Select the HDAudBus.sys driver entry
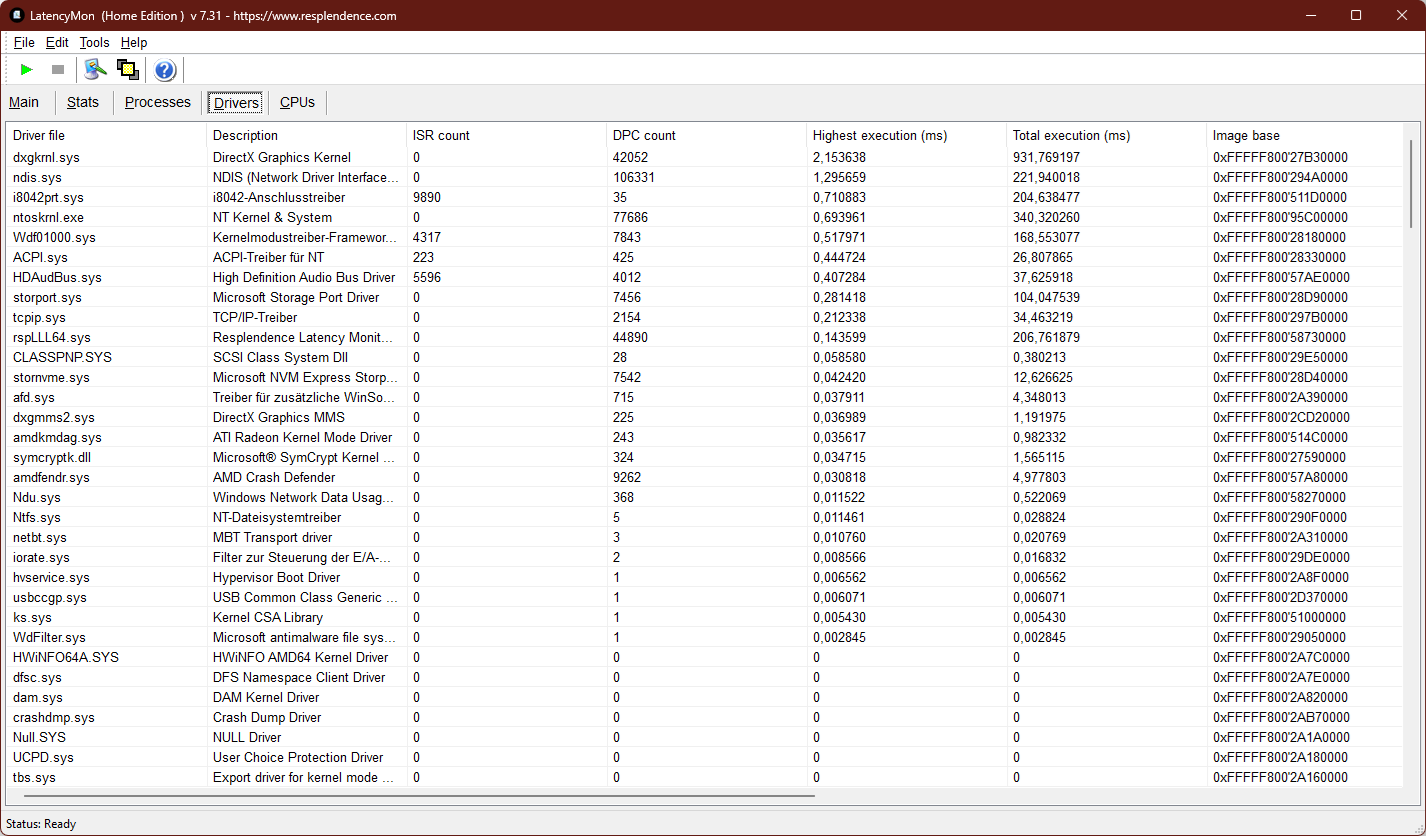1426x836 pixels. coord(57,277)
